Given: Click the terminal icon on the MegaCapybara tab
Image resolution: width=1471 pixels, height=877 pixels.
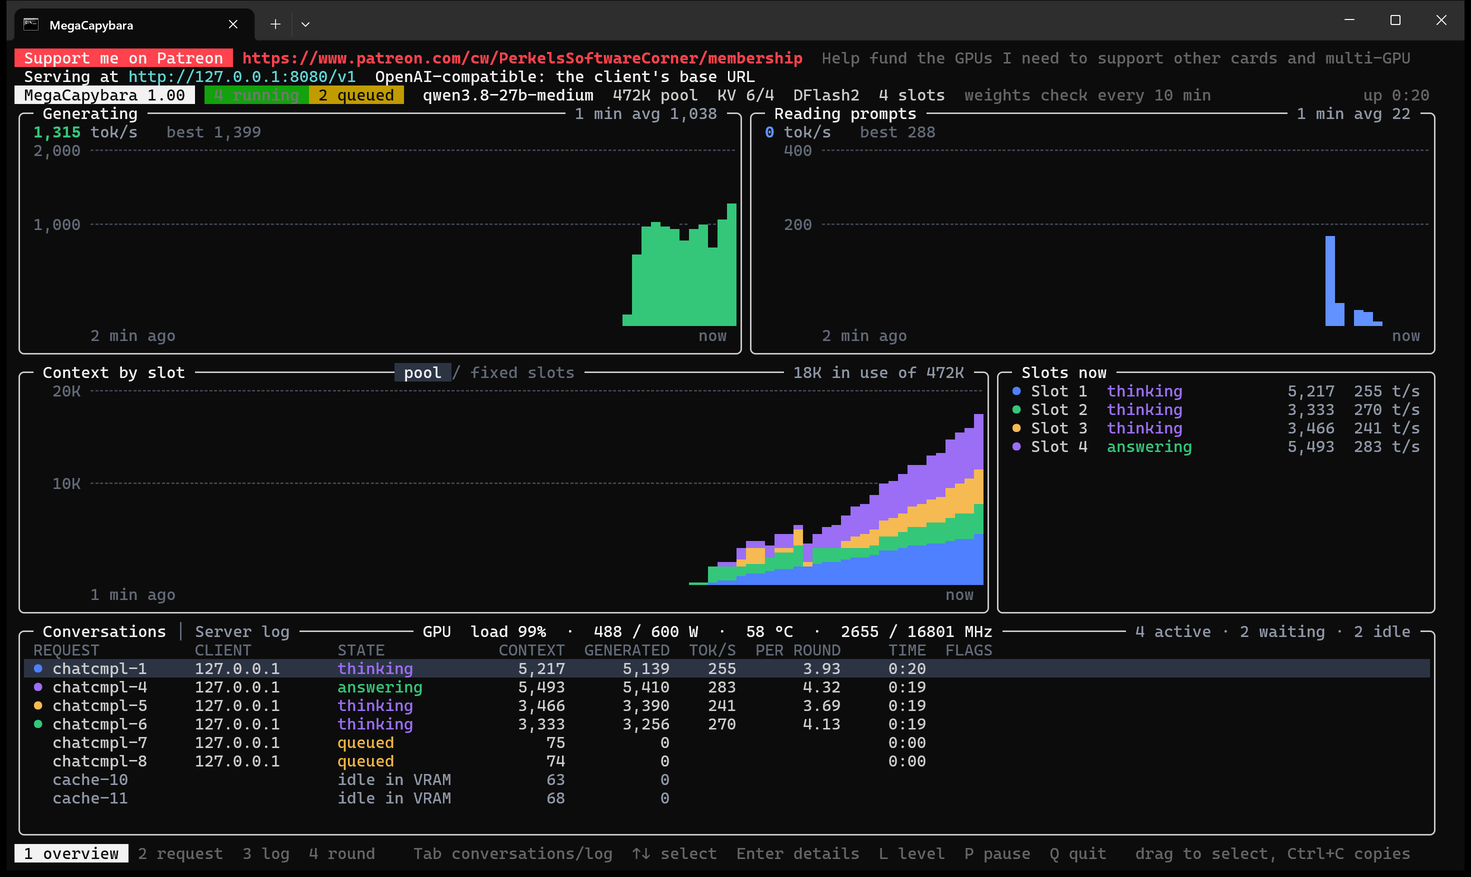Looking at the screenshot, I should tap(31, 24).
